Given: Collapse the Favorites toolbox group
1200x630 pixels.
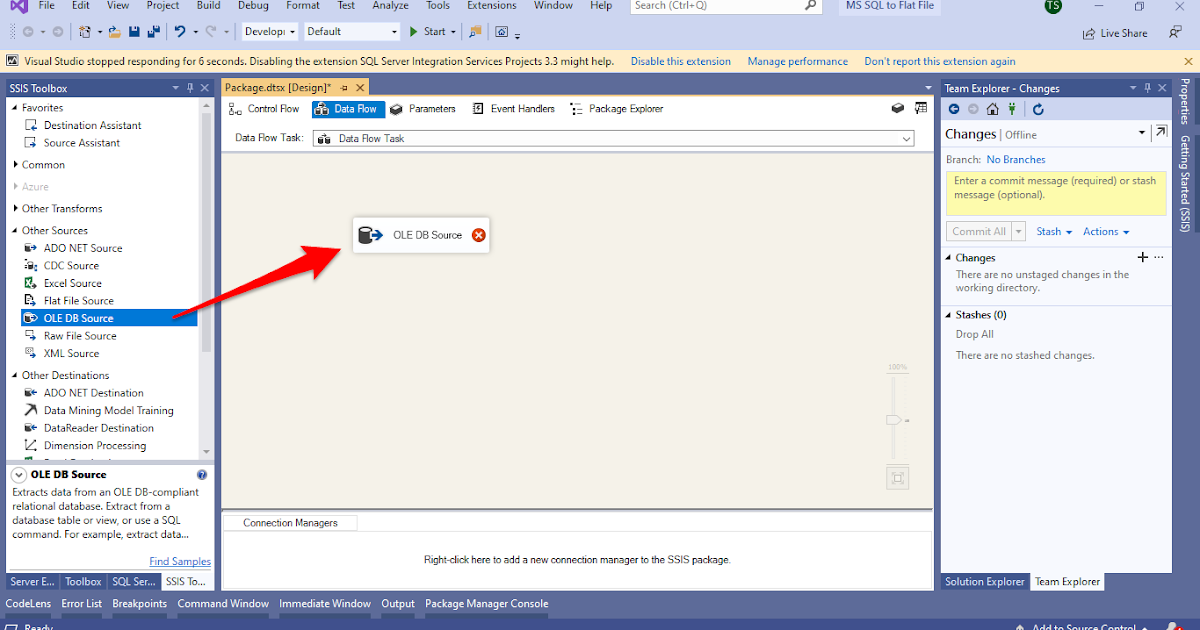Looking at the screenshot, I should click(x=15, y=108).
